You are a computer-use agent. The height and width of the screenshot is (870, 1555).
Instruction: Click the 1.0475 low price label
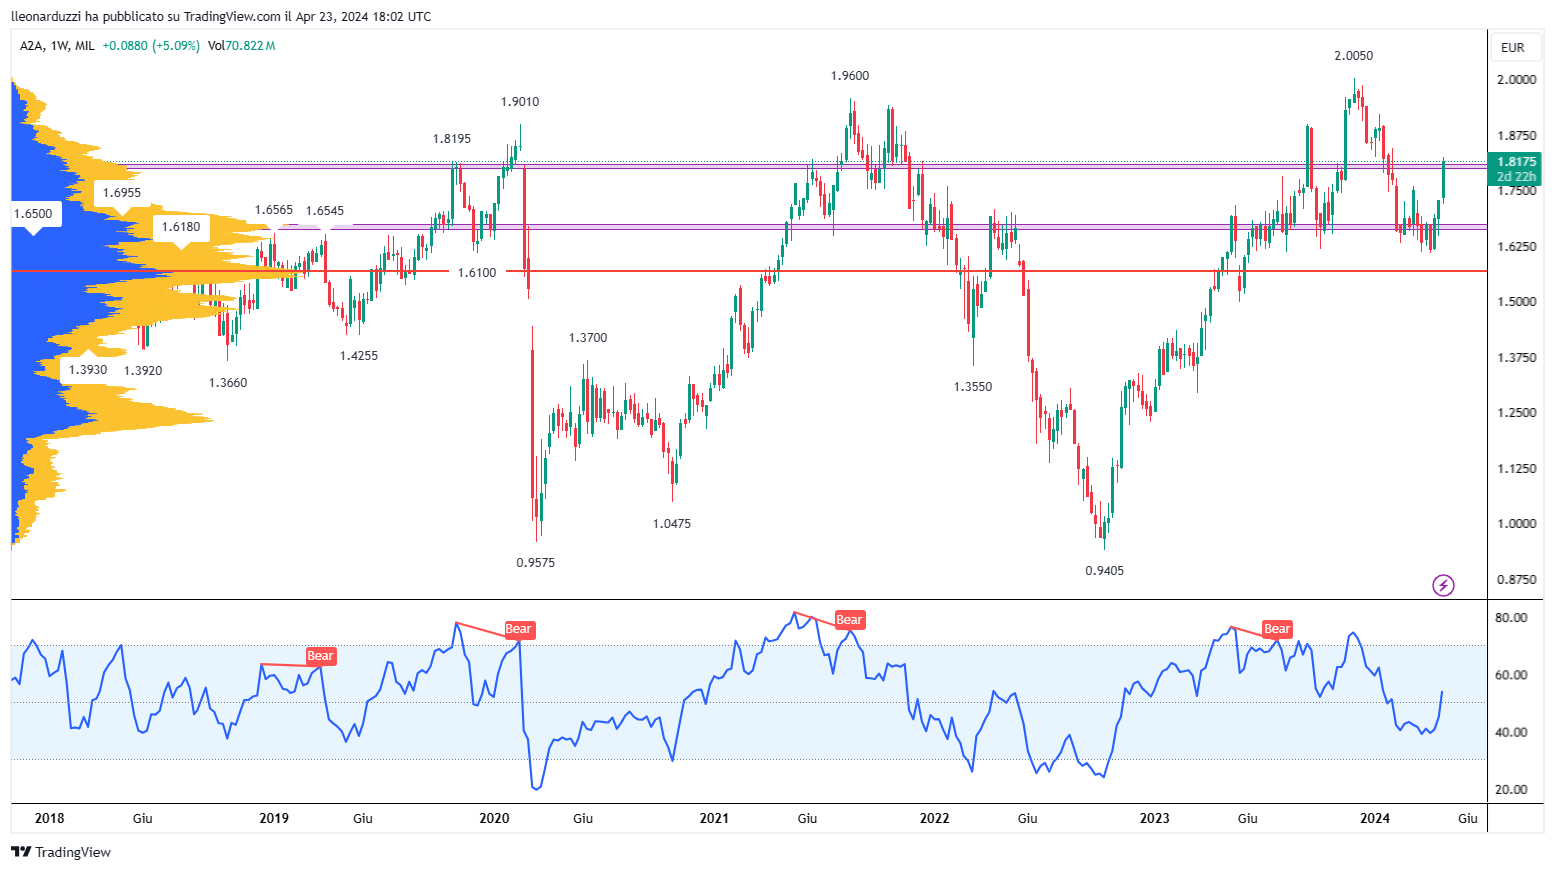coord(672,524)
